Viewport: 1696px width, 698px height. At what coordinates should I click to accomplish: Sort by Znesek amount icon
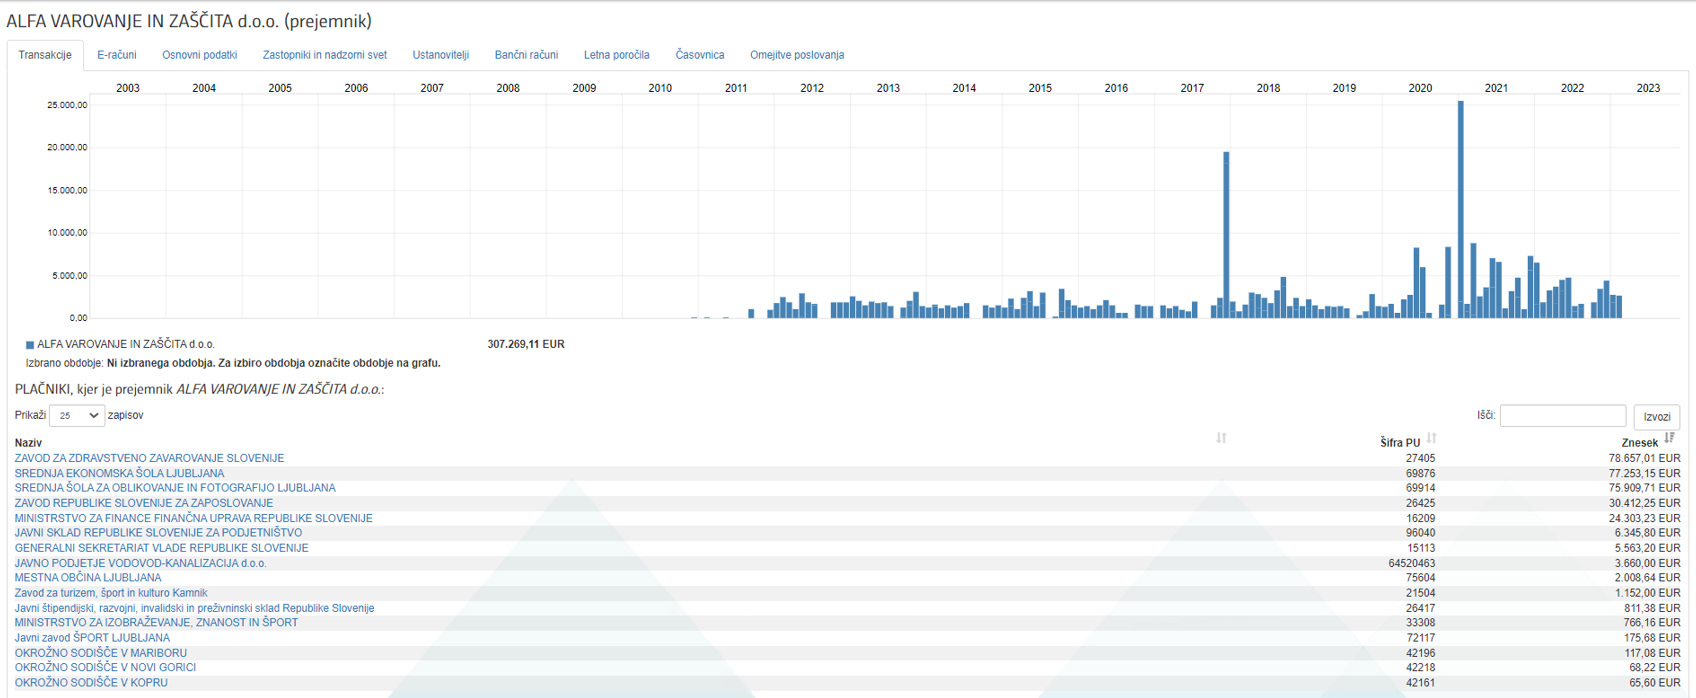pyautogui.click(x=1669, y=438)
